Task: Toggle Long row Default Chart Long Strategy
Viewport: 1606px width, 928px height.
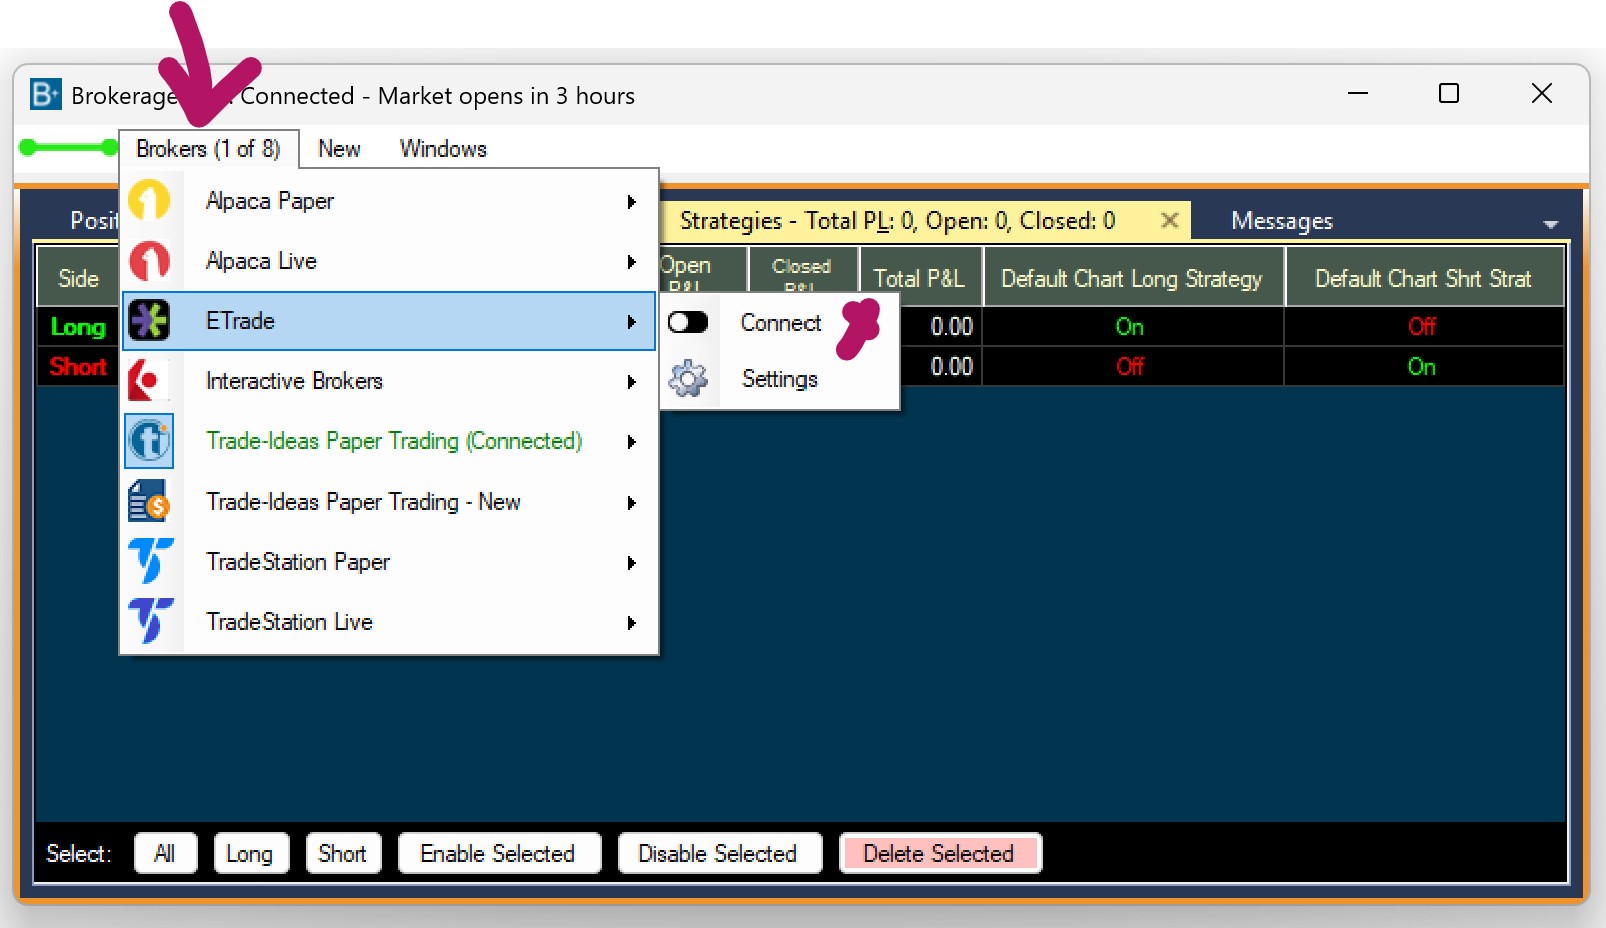Action: pos(1130,327)
